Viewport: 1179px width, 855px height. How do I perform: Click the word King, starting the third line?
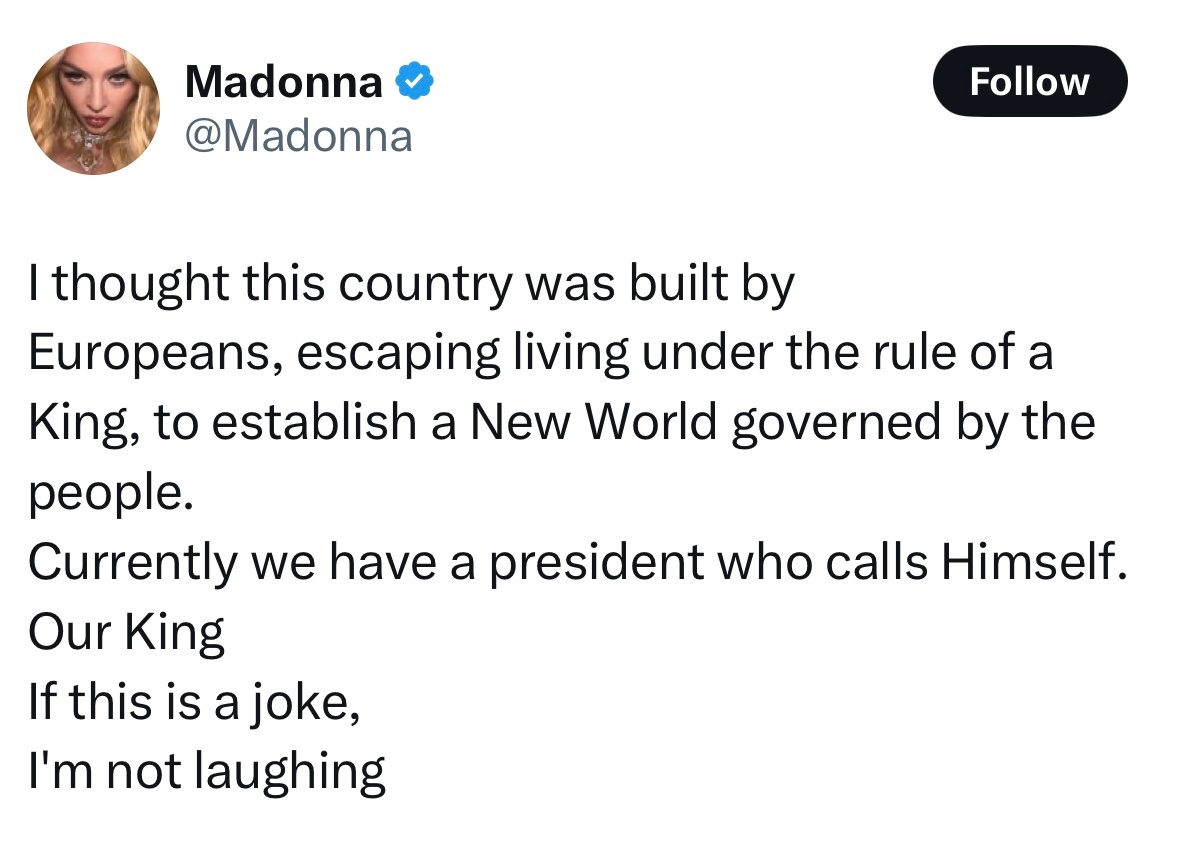pyautogui.click(x=84, y=423)
